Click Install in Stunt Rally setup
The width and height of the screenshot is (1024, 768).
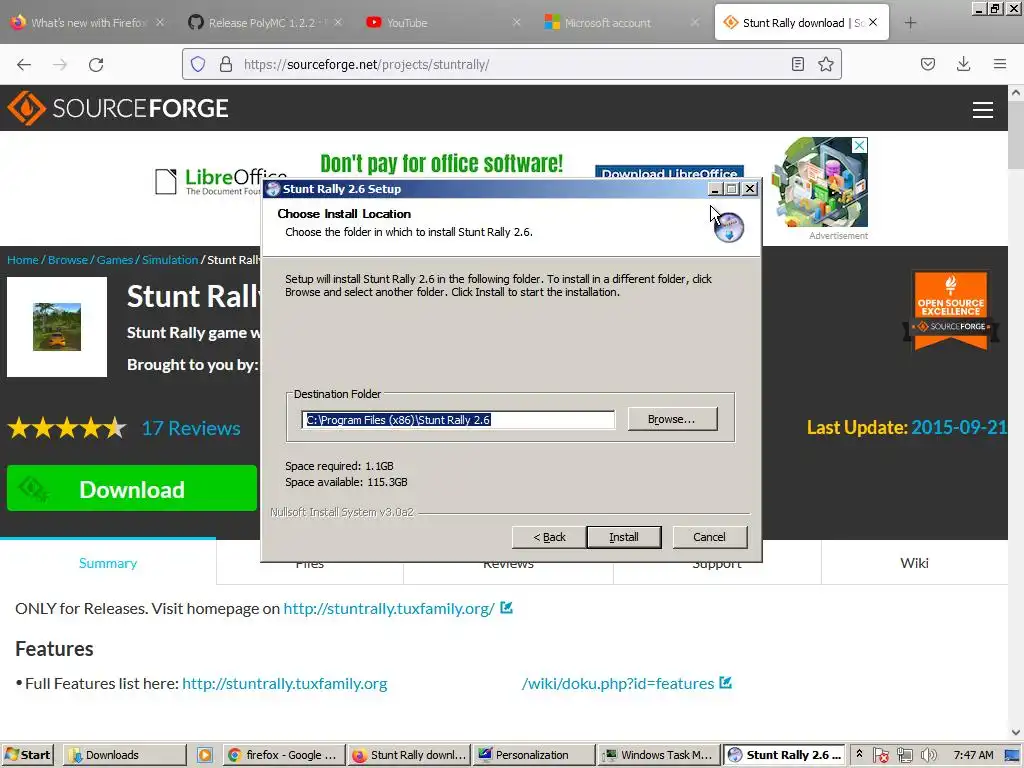click(624, 537)
